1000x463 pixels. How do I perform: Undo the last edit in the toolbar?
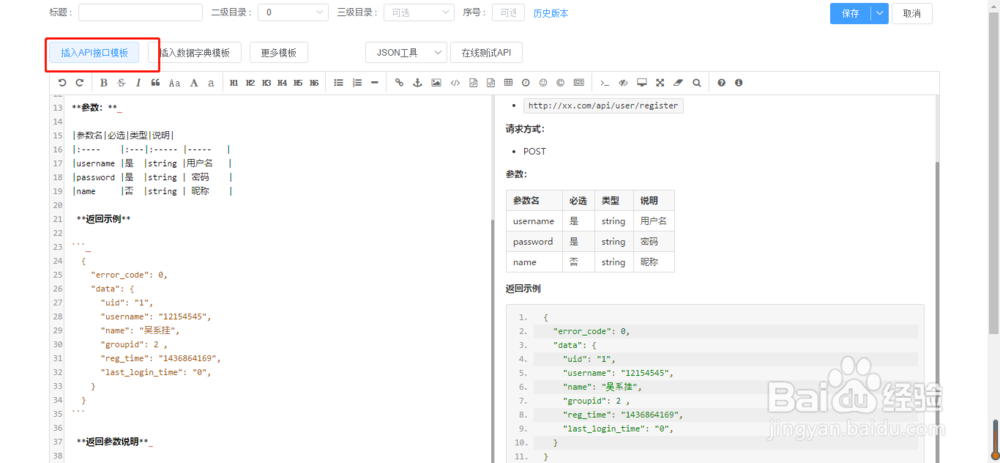(x=62, y=82)
